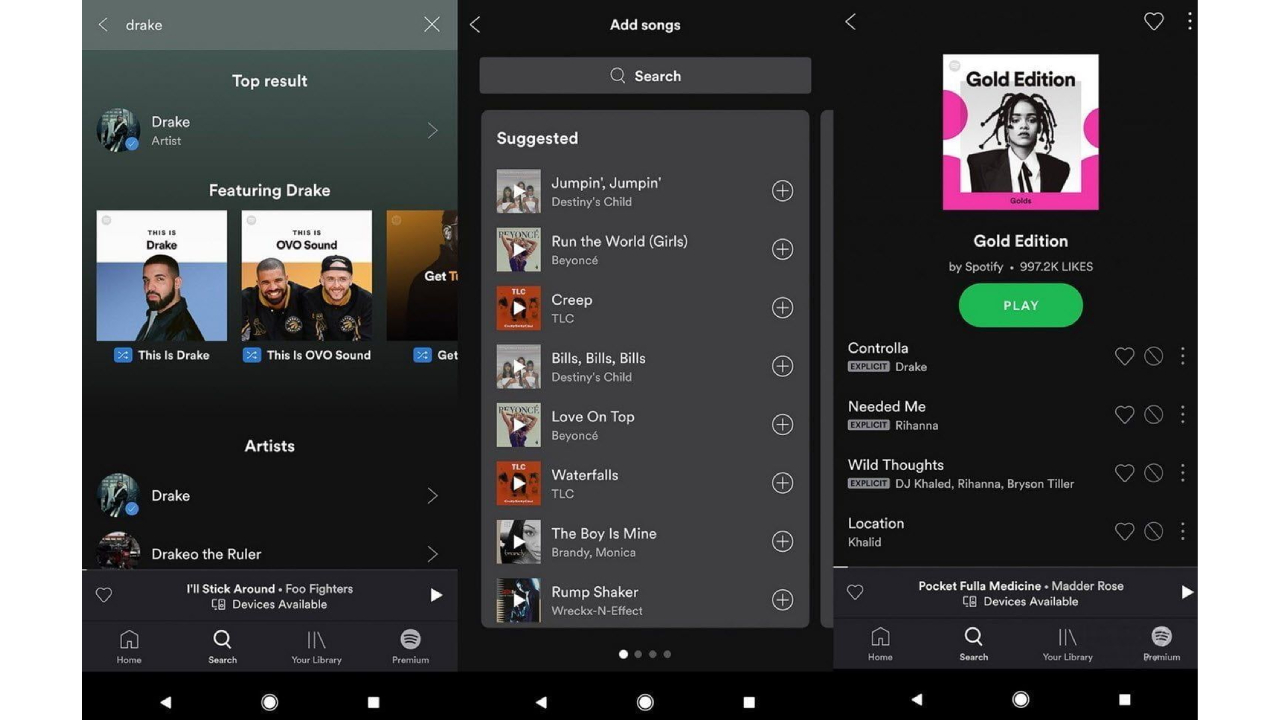The height and width of the screenshot is (720, 1280).
Task: Open the options menu for Controlla
Action: 1183,356
